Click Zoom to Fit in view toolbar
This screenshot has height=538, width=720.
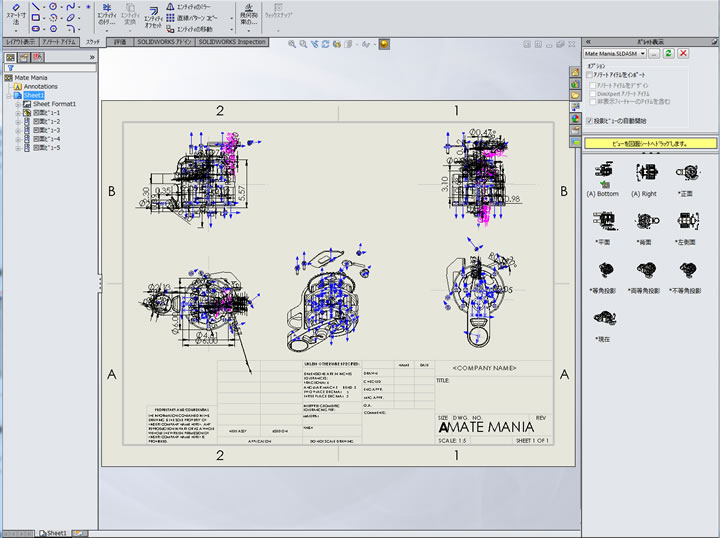point(292,44)
